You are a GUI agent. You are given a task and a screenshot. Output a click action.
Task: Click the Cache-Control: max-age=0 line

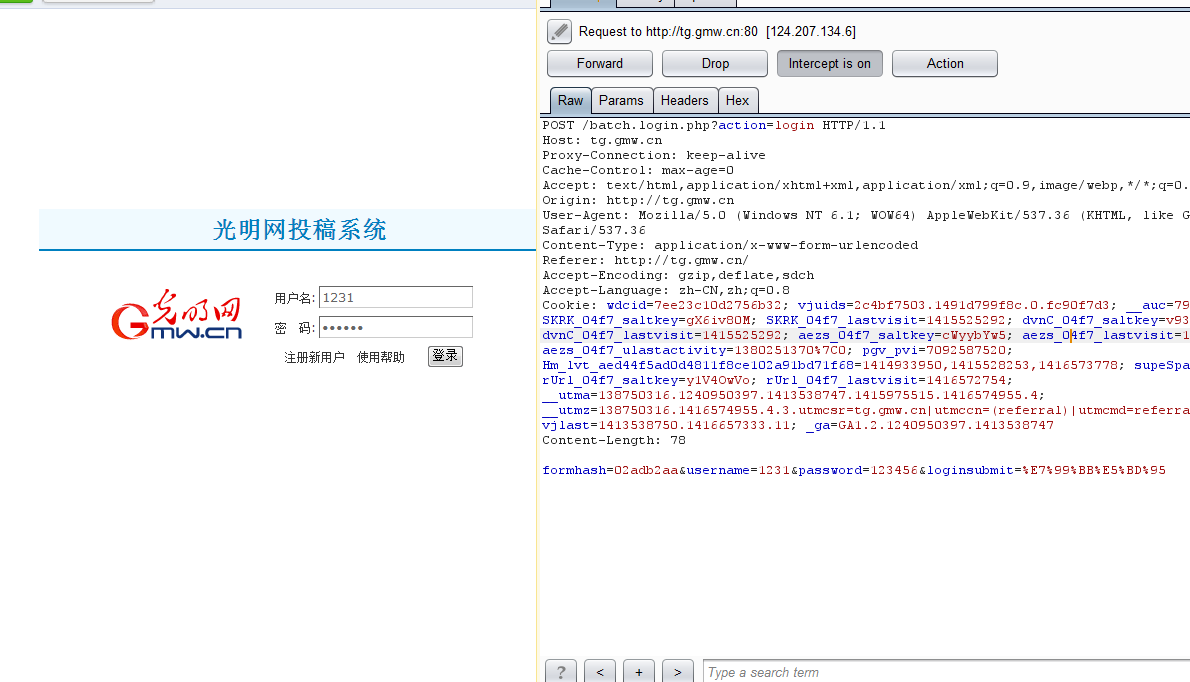click(x=638, y=171)
